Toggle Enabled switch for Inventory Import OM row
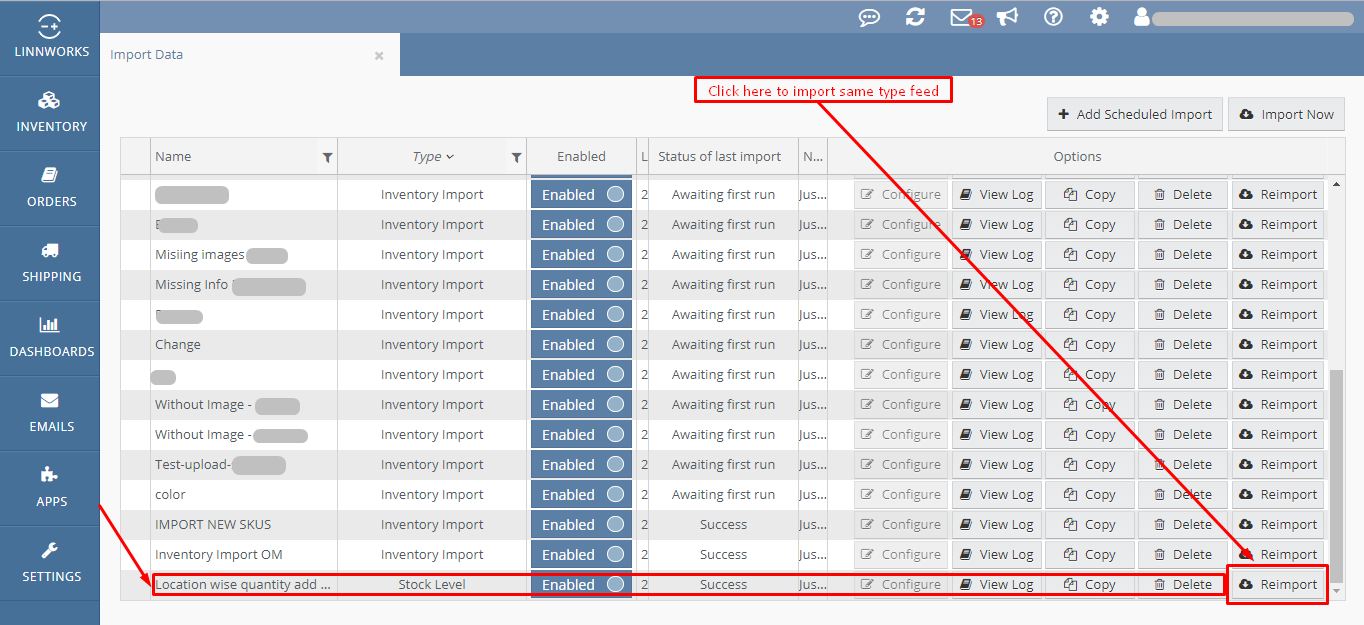The image size is (1364, 625). tap(581, 555)
